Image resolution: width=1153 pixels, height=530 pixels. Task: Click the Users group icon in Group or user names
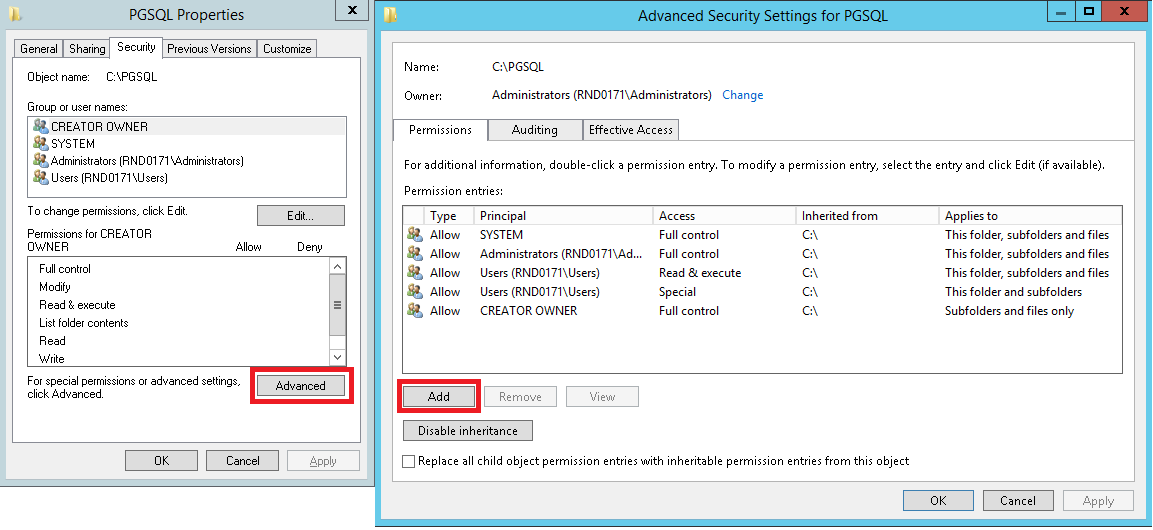click(40, 178)
